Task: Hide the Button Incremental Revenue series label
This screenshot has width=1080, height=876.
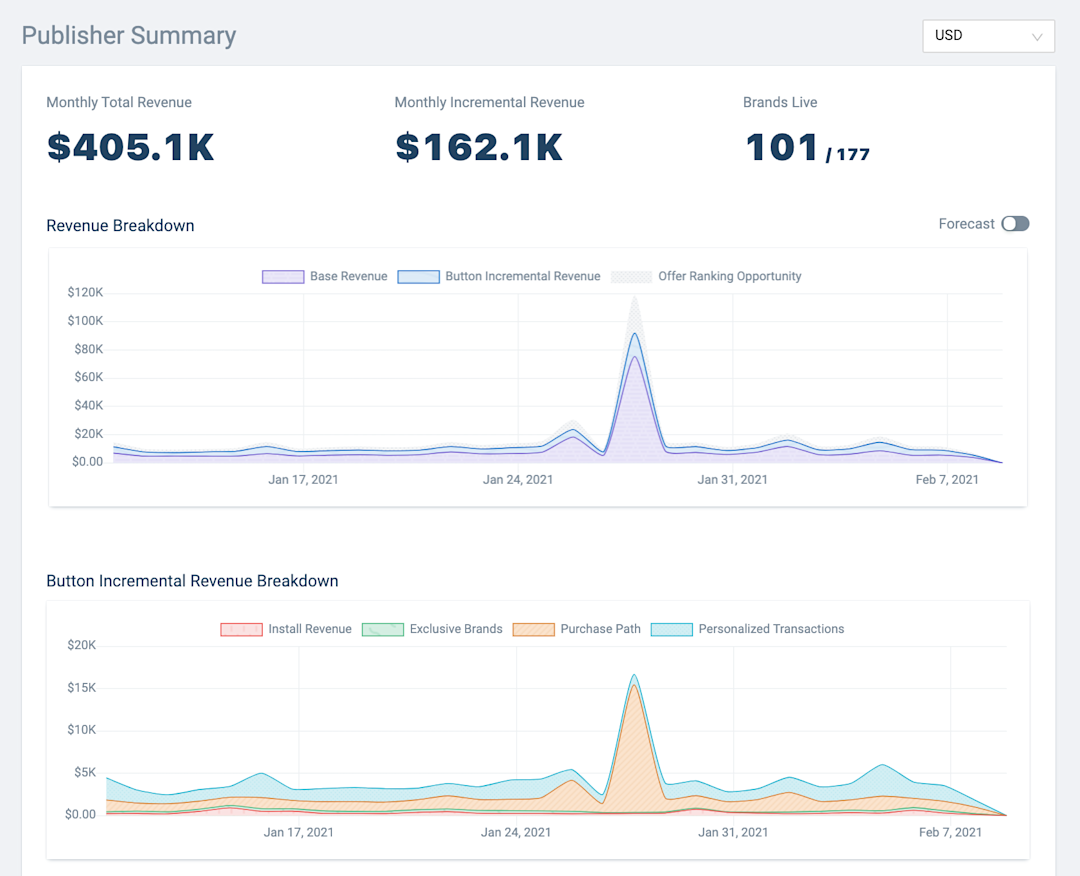Action: [523, 276]
